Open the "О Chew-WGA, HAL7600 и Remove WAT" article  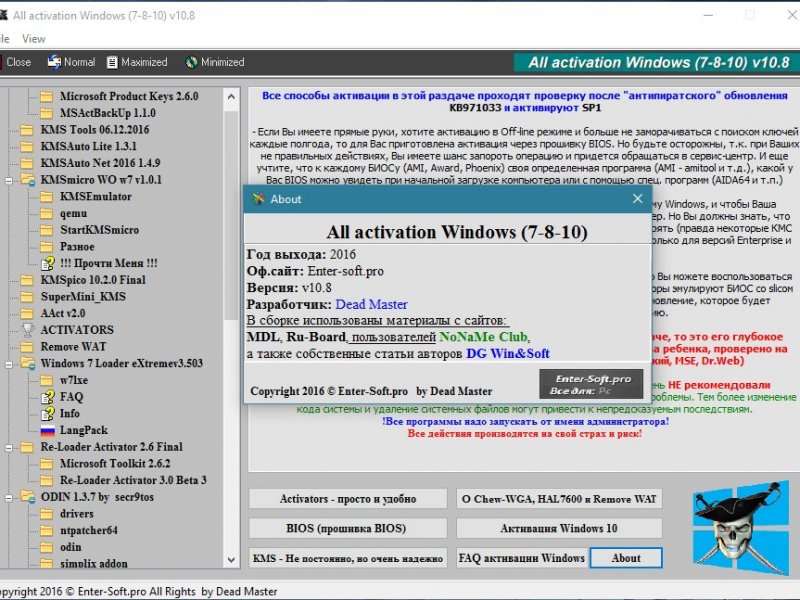tap(559, 499)
